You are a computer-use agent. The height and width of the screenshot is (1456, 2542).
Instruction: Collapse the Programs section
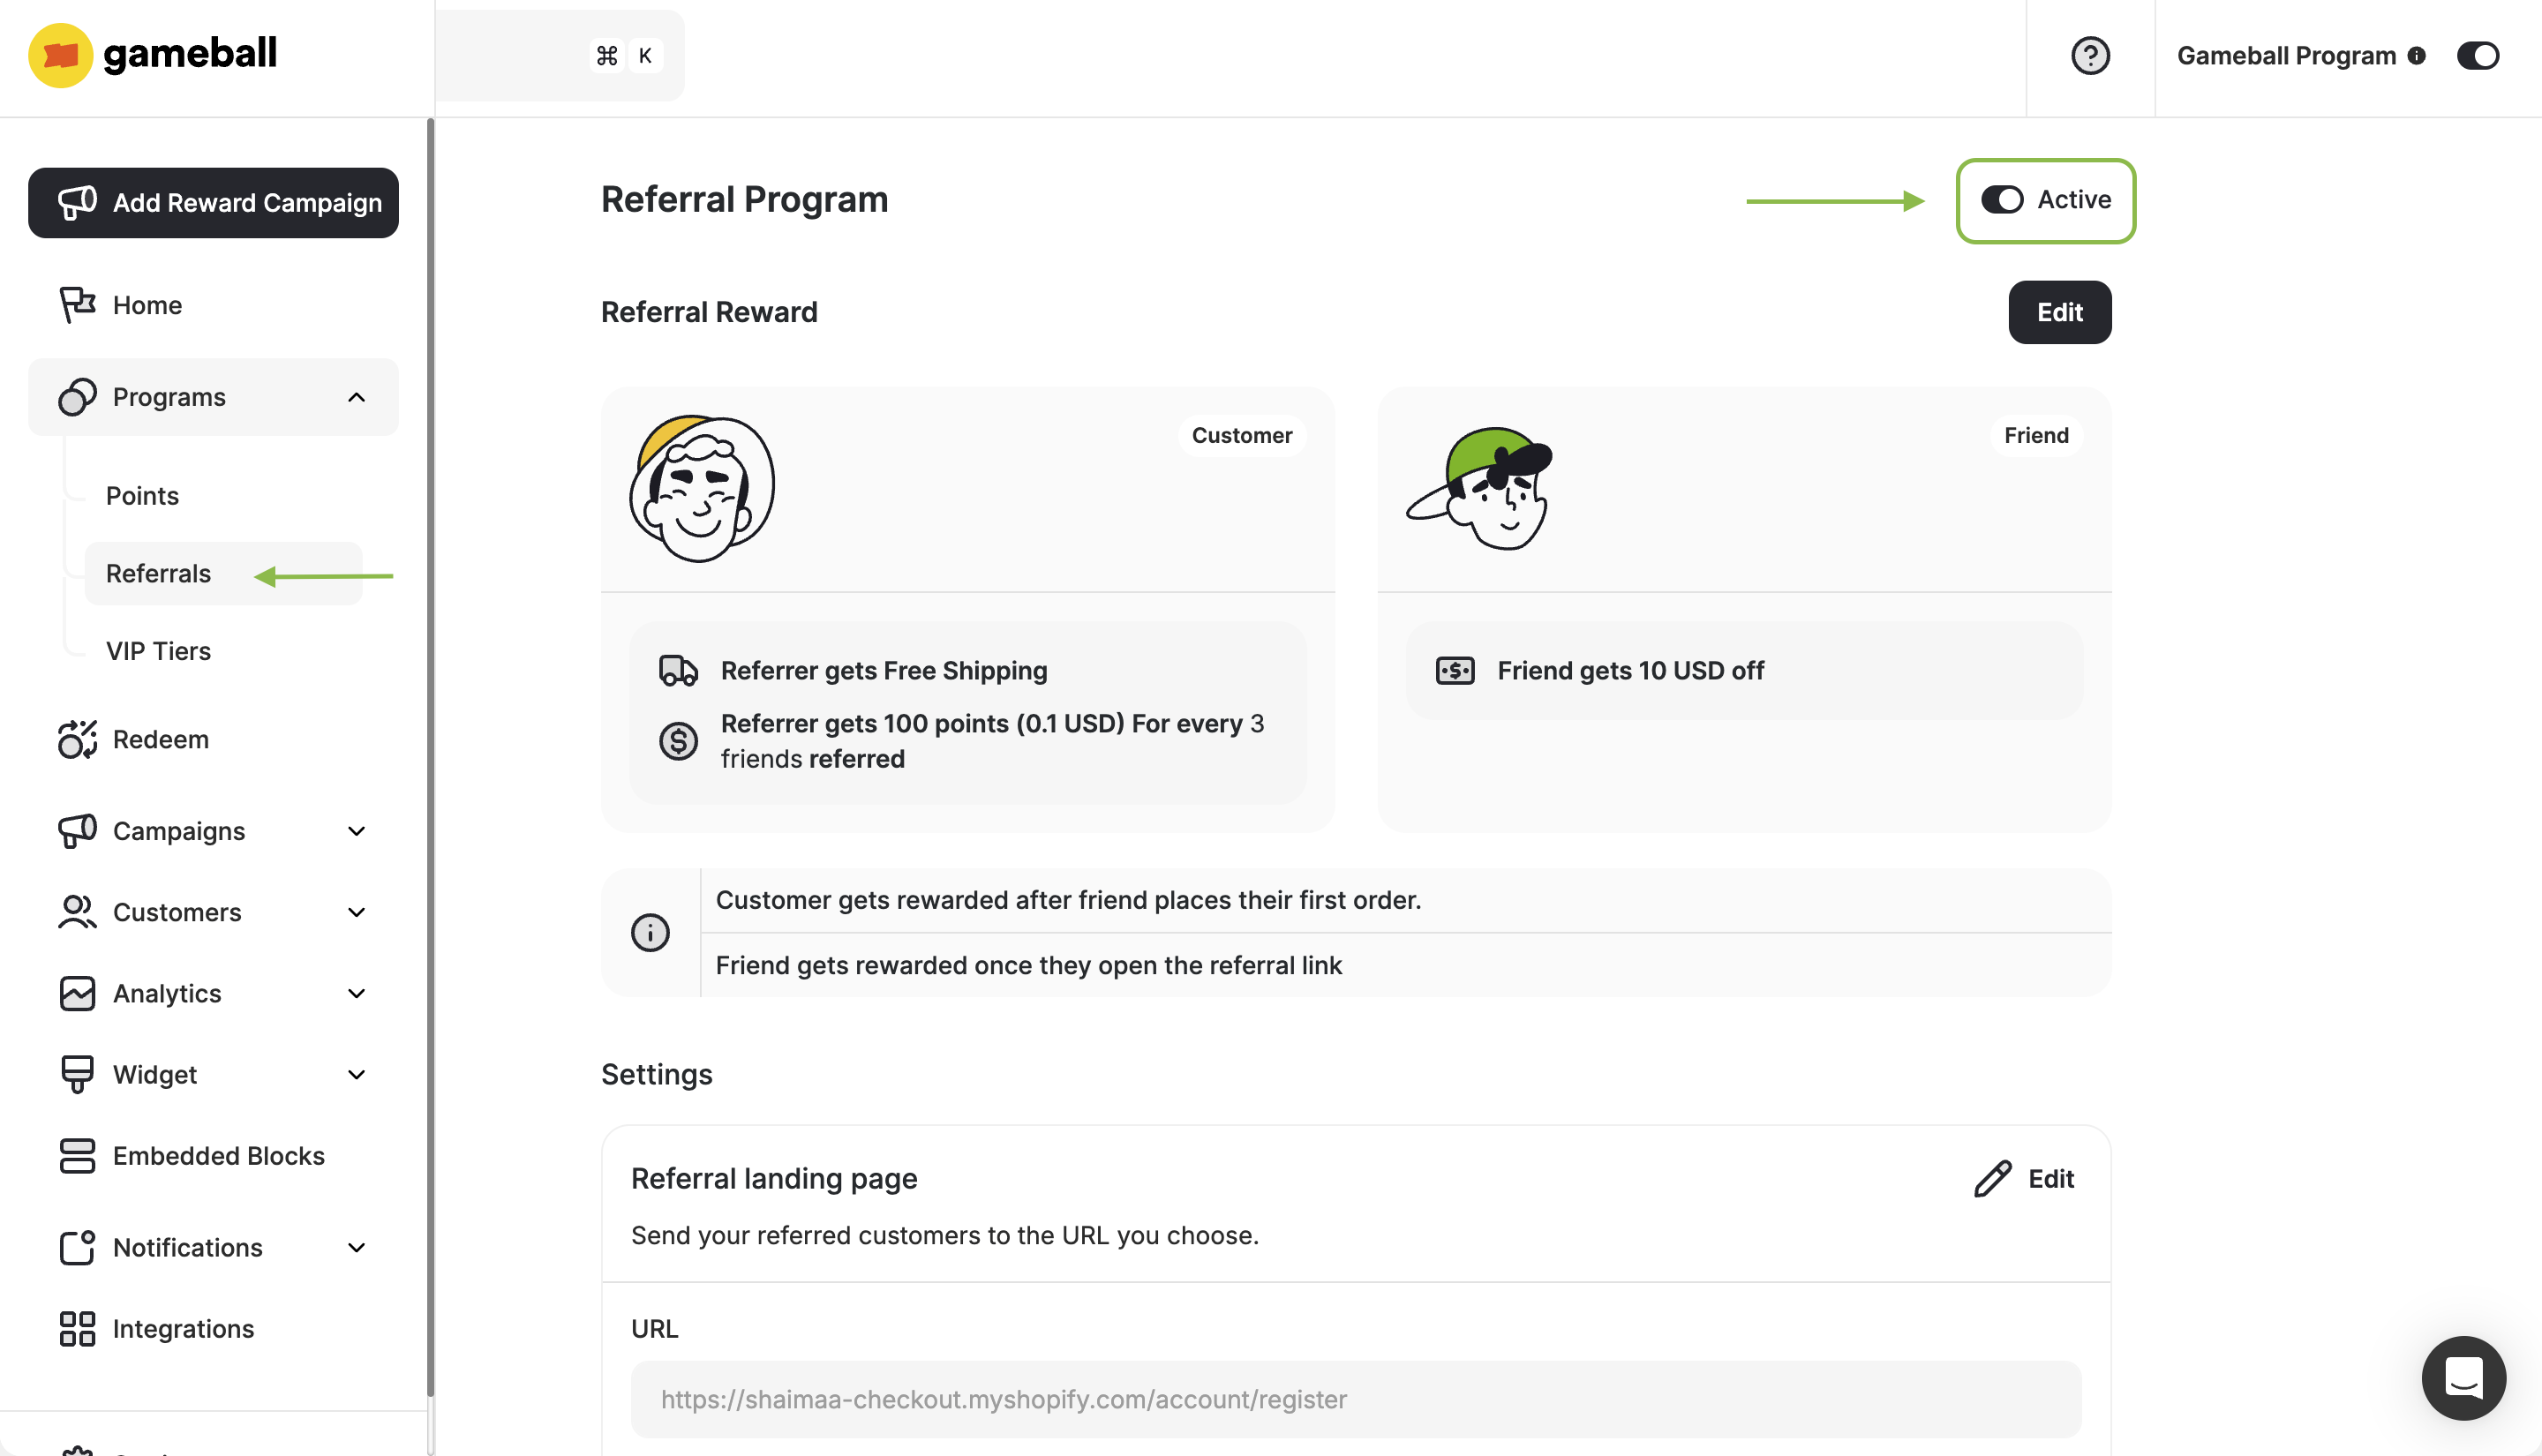click(356, 397)
